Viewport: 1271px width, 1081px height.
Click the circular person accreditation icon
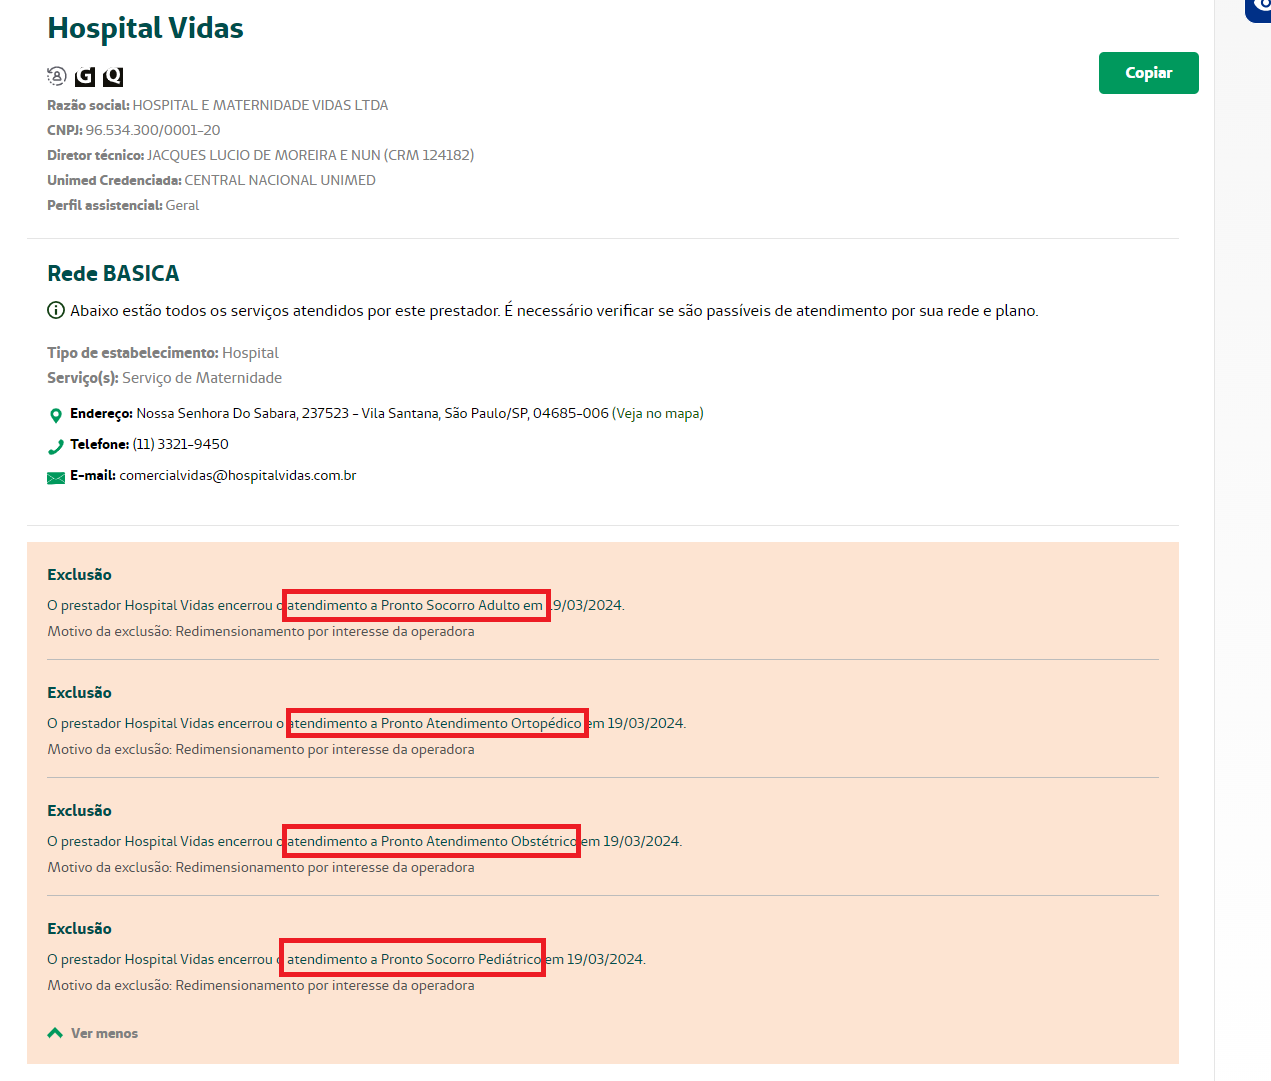pos(57,76)
